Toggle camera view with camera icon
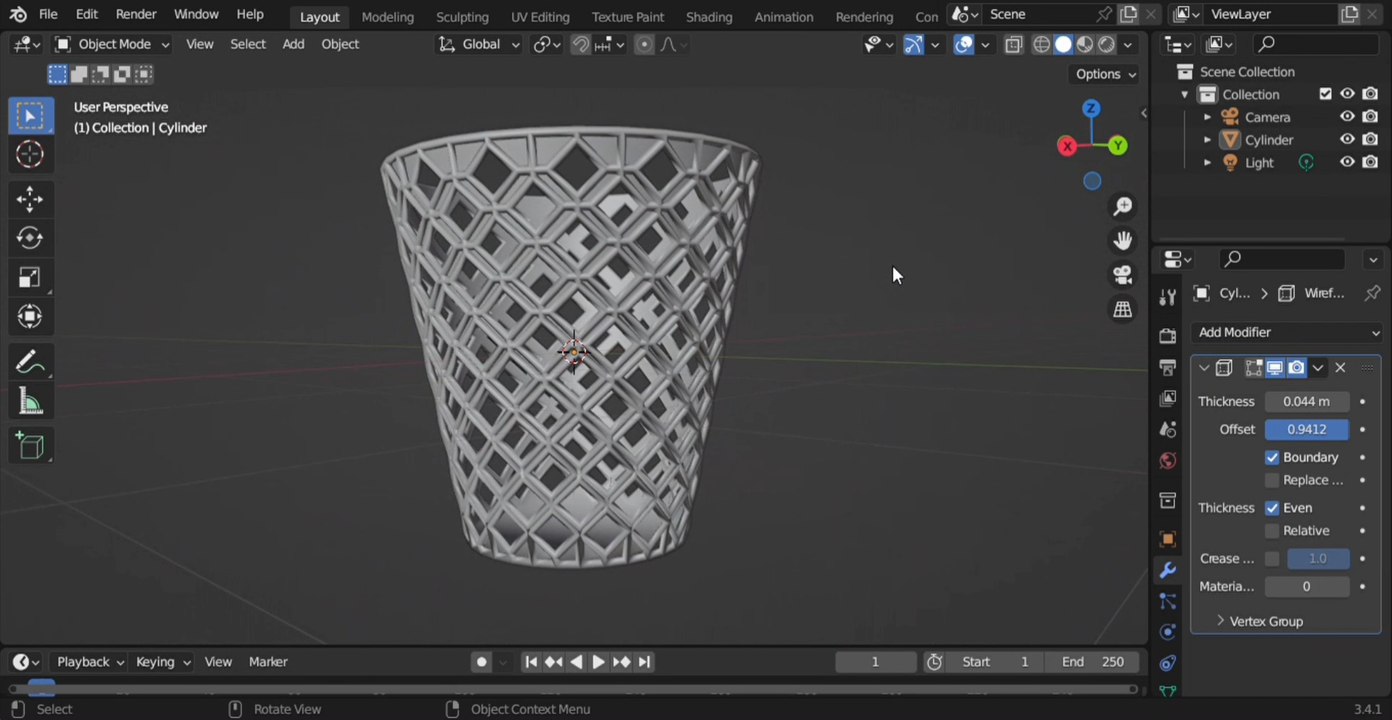The height and width of the screenshot is (720, 1392). [1123, 275]
